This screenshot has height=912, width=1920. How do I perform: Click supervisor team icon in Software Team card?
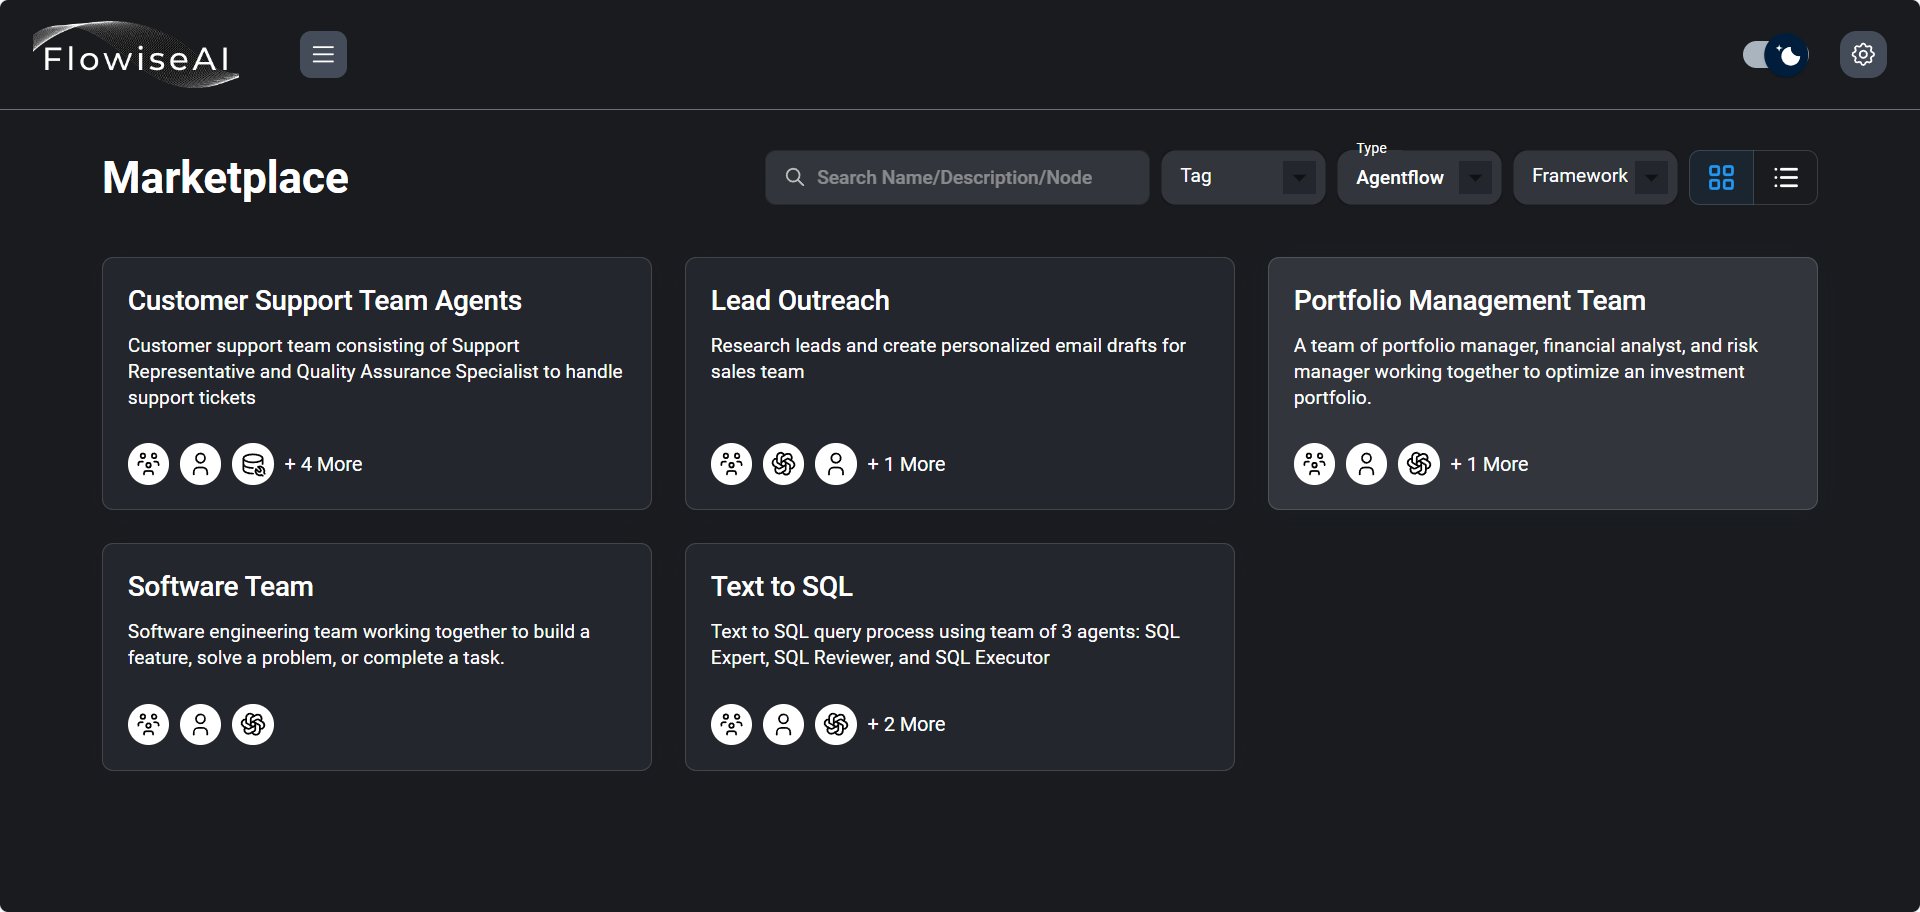click(x=149, y=724)
